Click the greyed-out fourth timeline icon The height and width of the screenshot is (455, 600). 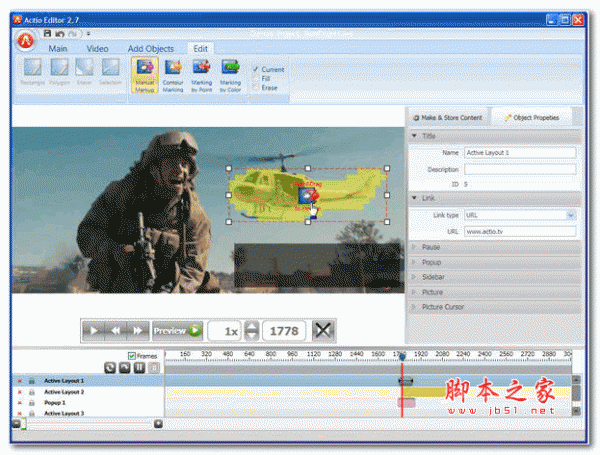click(x=154, y=368)
